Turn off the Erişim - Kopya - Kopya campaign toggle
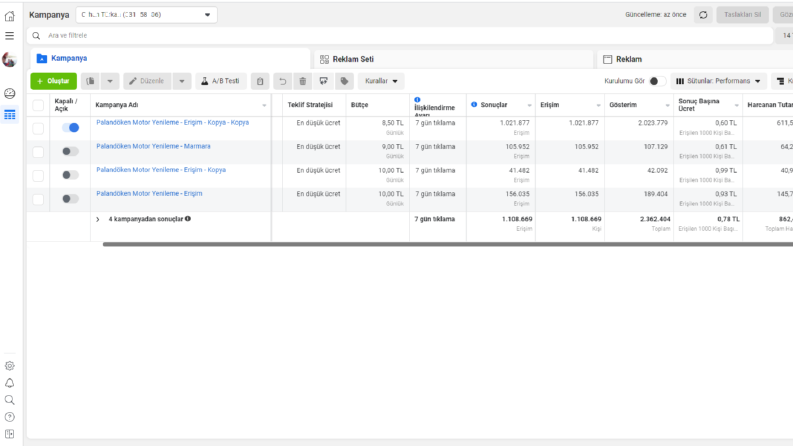The image size is (793, 446). [x=70, y=127]
